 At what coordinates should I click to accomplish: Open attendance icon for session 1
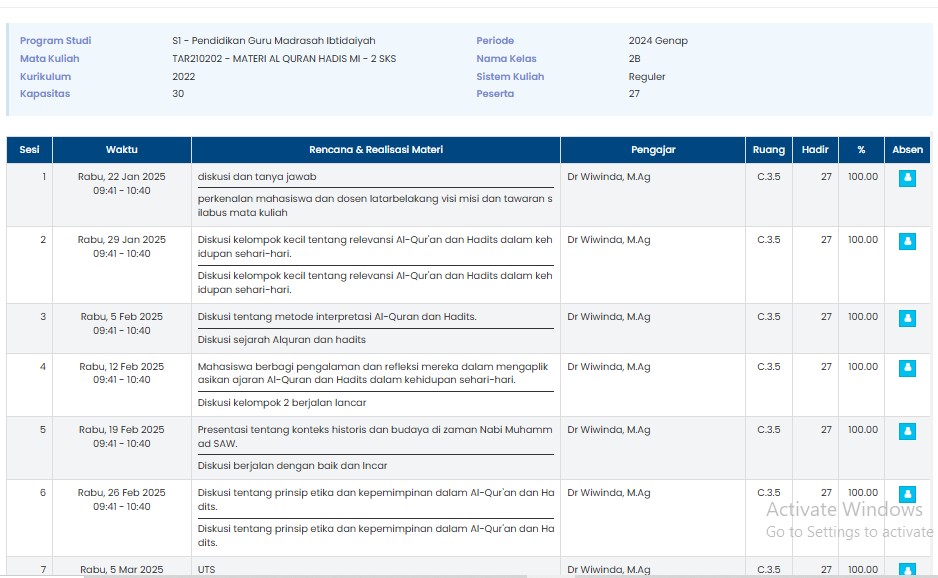point(907,178)
